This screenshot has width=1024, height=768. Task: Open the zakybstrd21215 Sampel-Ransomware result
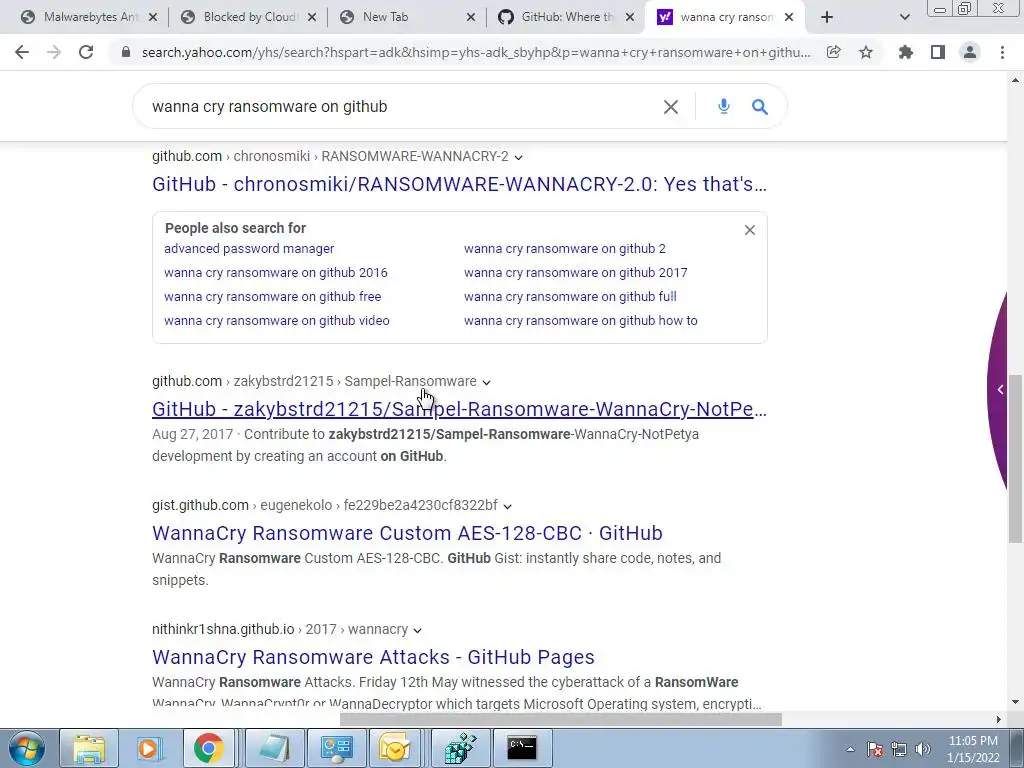[x=459, y=409]
